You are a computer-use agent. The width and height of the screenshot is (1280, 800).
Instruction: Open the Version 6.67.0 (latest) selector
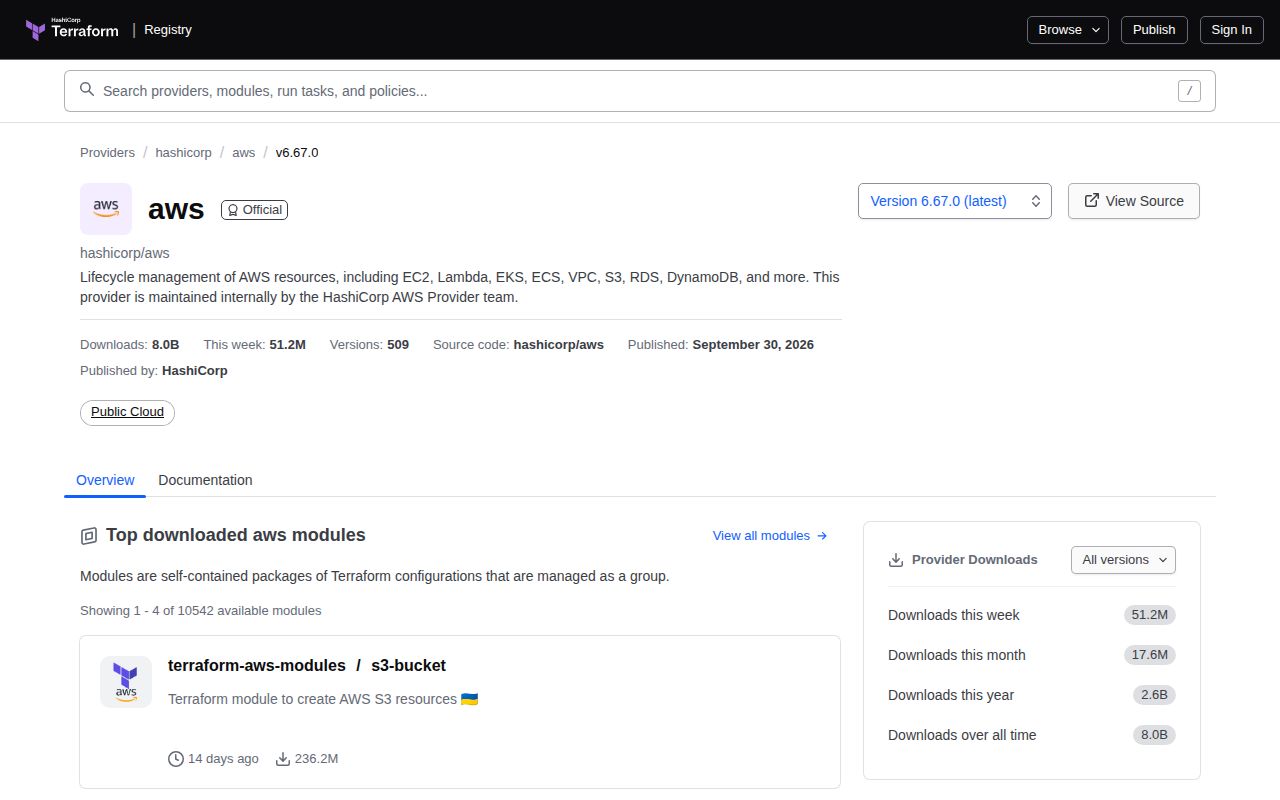[955, 201]
